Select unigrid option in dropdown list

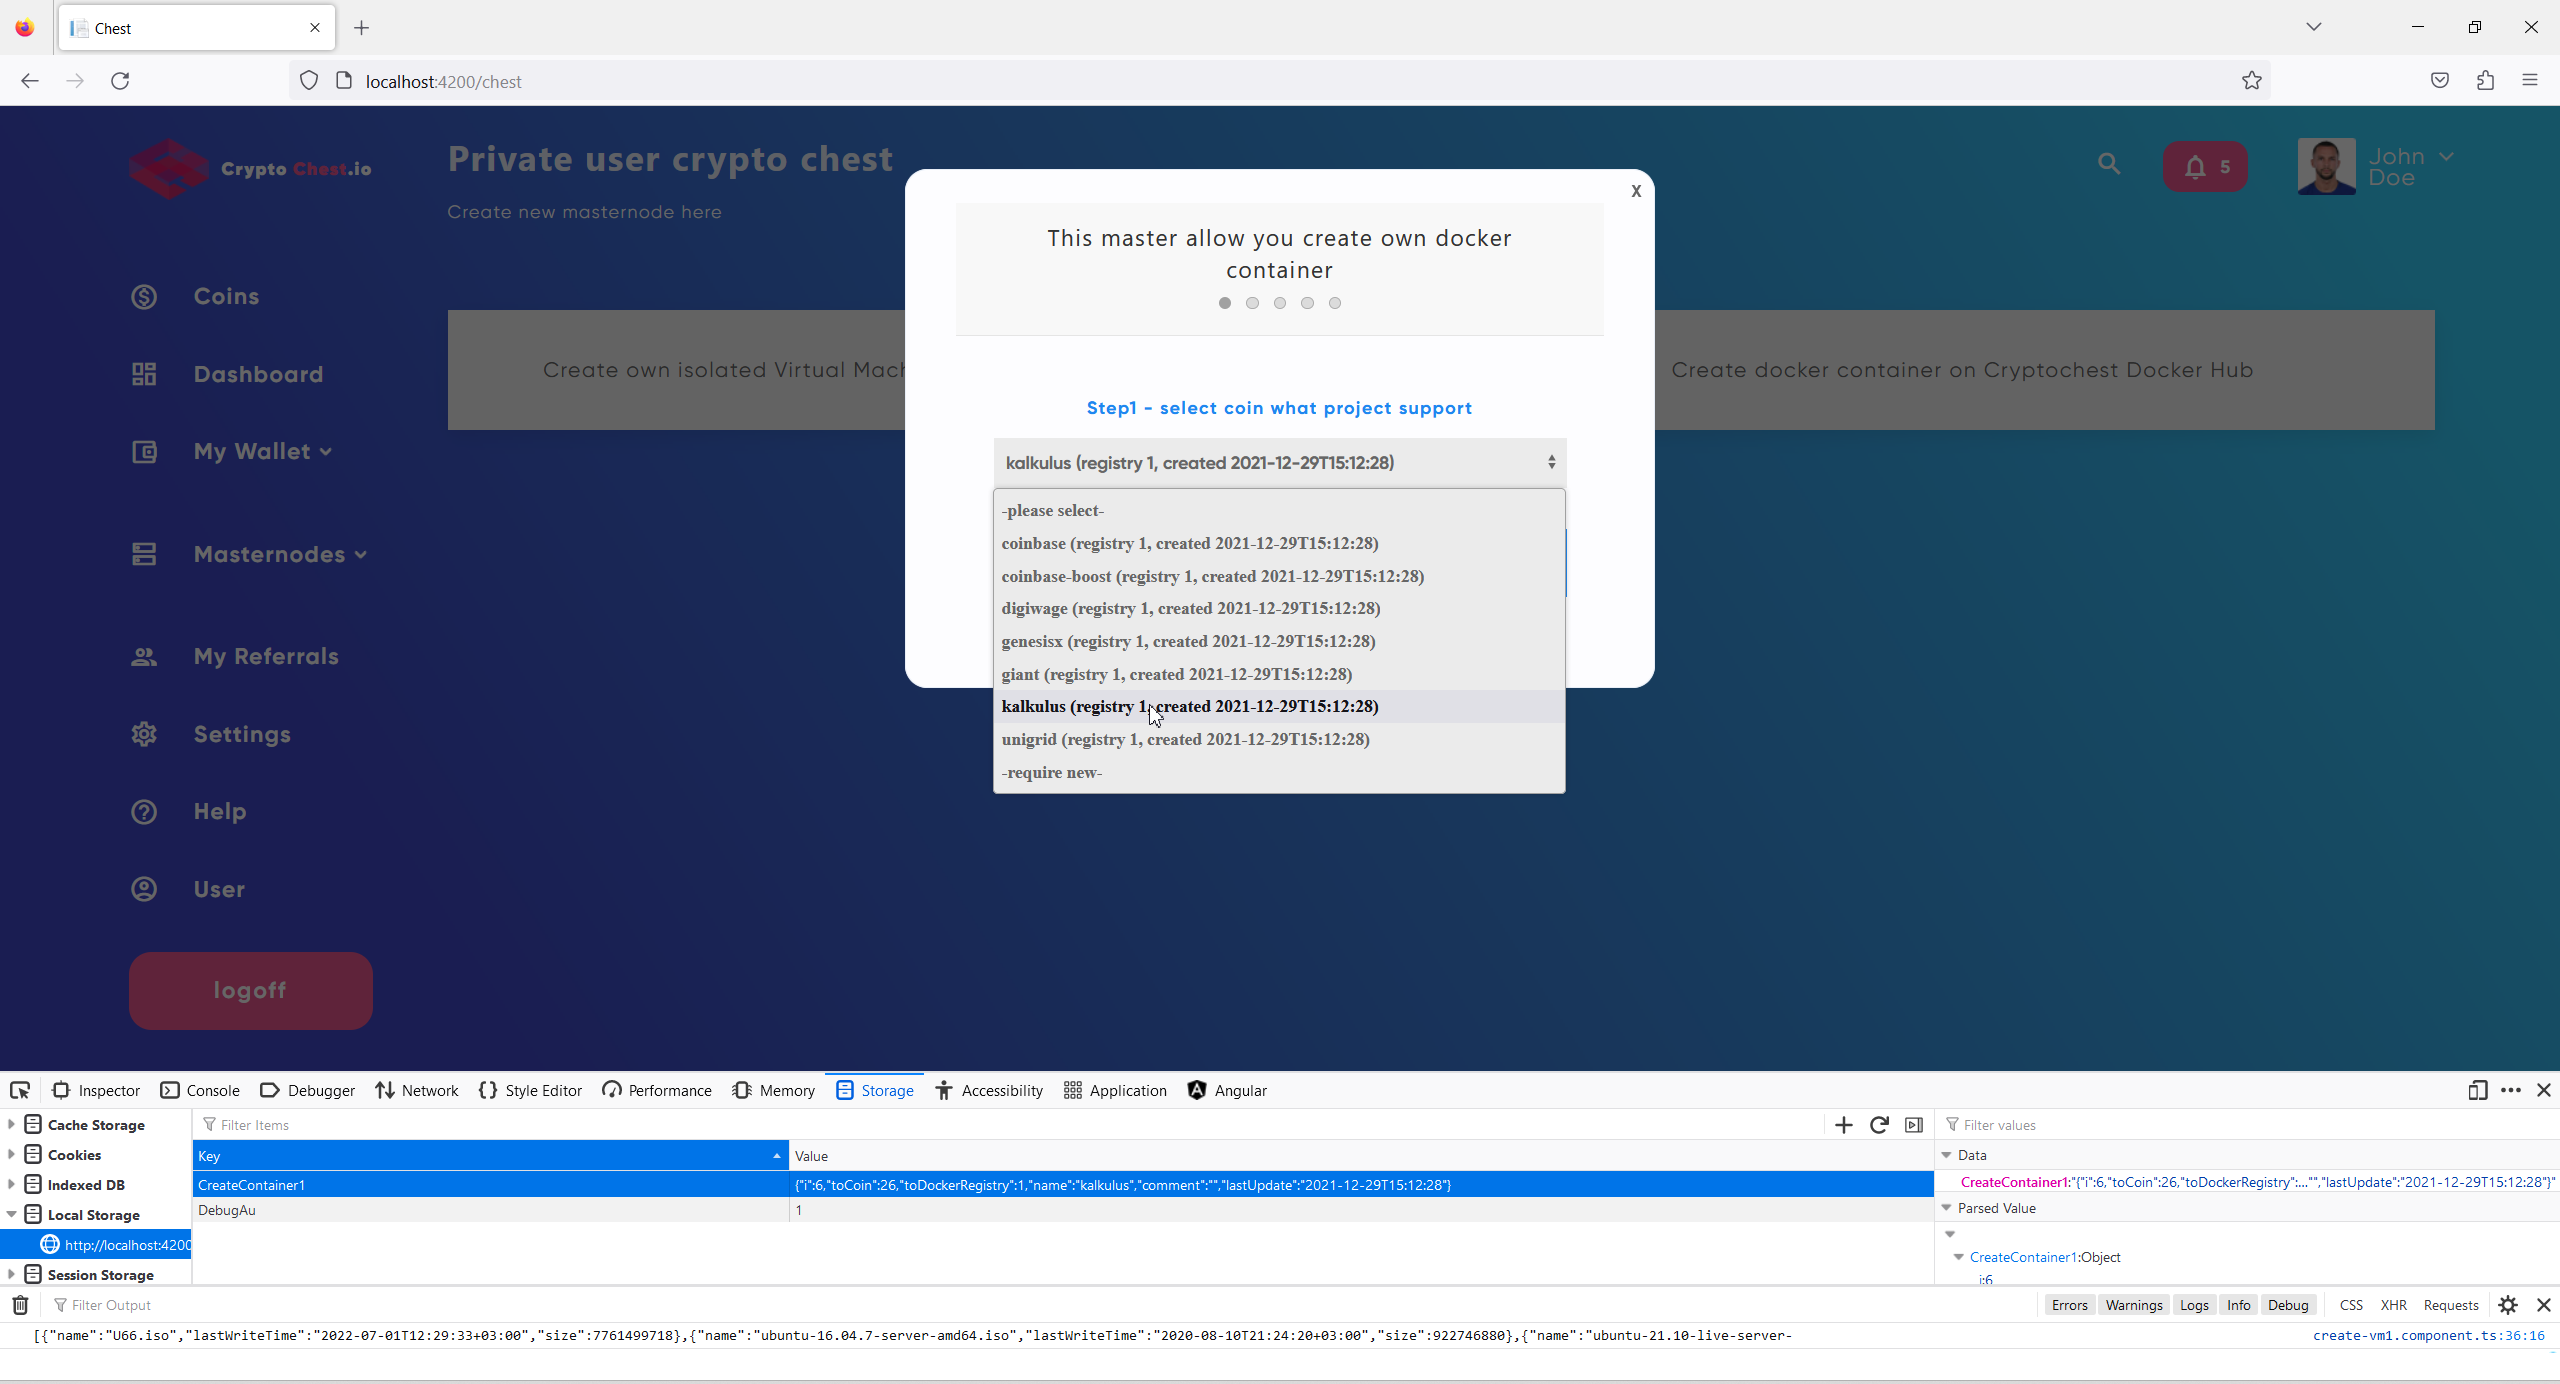point(1185,739)
